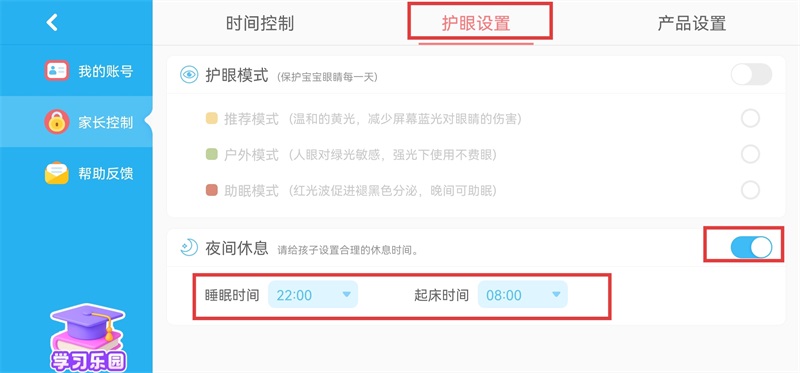
Task: Go back with the left arrow icon
Action: pos(52,22)
